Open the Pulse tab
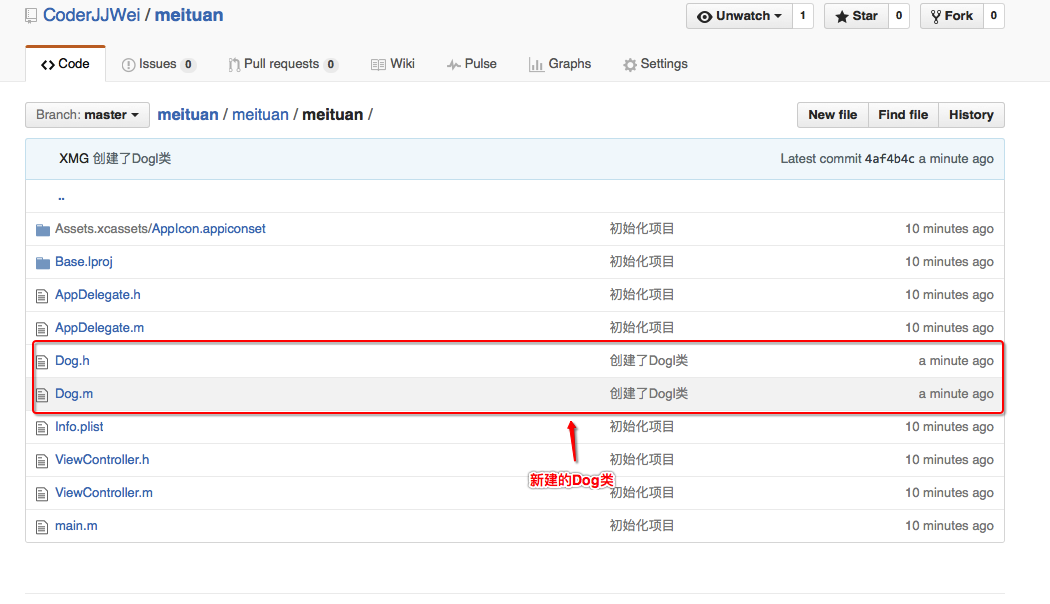Image resolution: width=1050 pixels, height=604 pixels. pos(472,64)
